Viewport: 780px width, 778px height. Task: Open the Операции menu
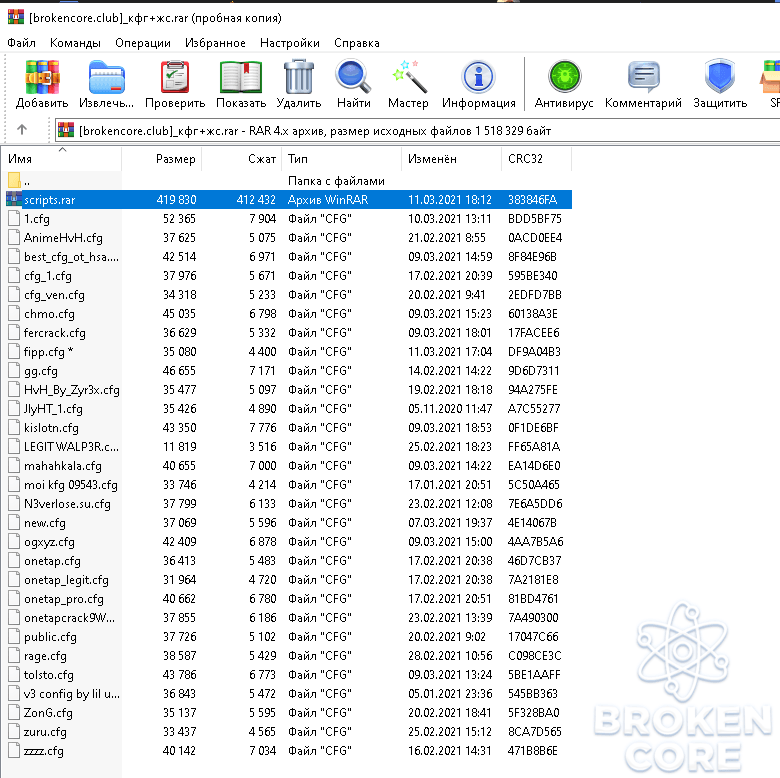coord(143,43)
